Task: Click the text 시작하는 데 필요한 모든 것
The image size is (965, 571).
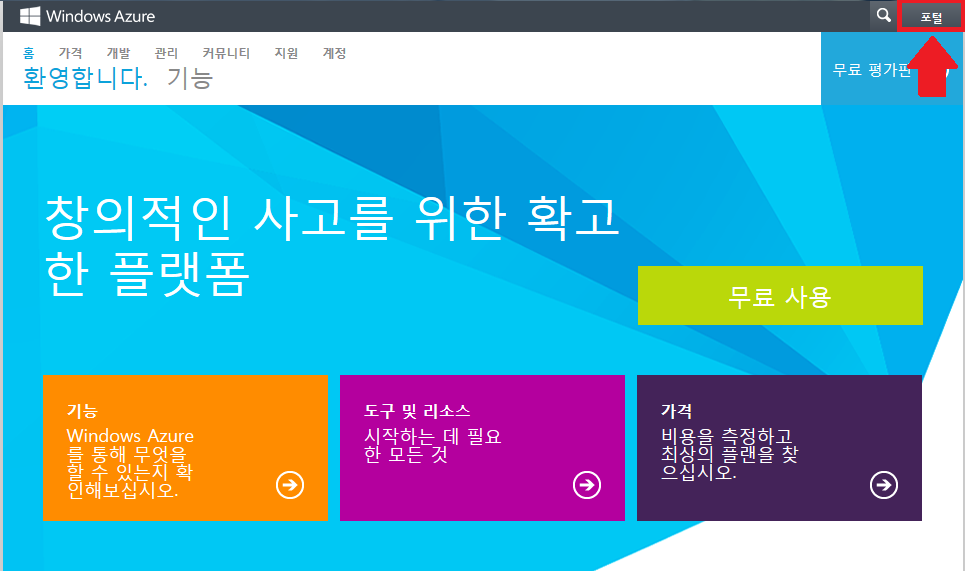Action: coord(433,445)
